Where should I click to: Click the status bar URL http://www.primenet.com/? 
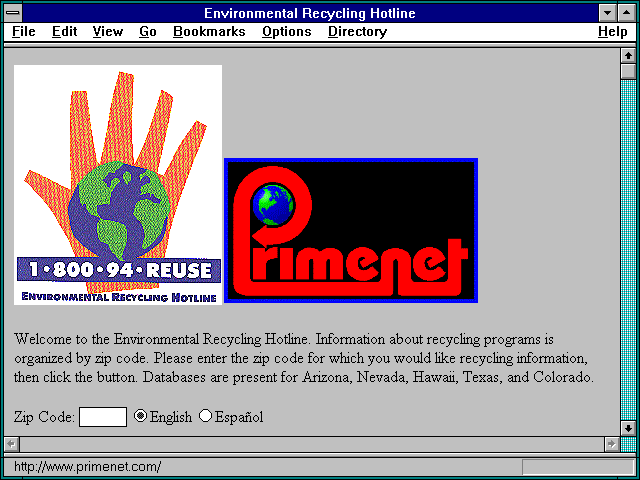point(87,467)
